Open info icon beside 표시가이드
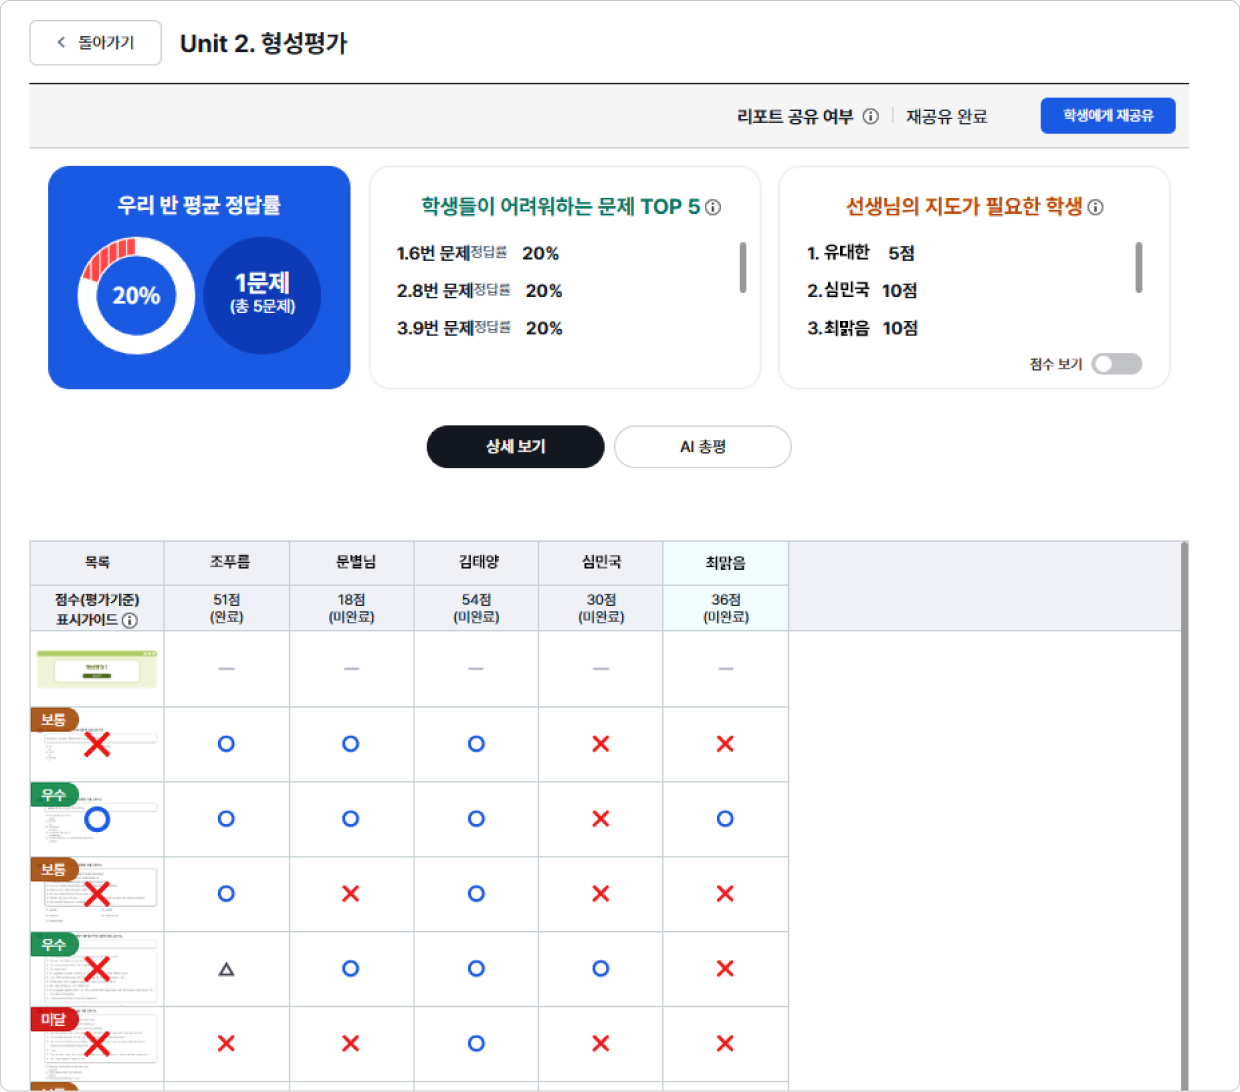Screen dimensions: 1240x1092 click(x=129, y=620)
